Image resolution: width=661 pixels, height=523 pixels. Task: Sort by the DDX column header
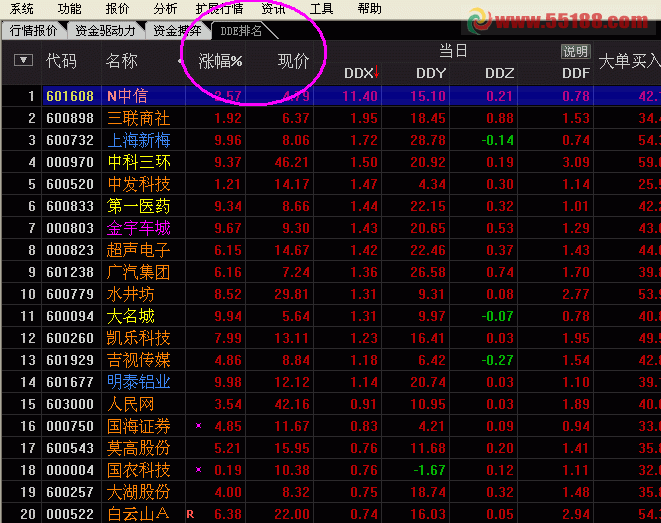click(358, 73)
